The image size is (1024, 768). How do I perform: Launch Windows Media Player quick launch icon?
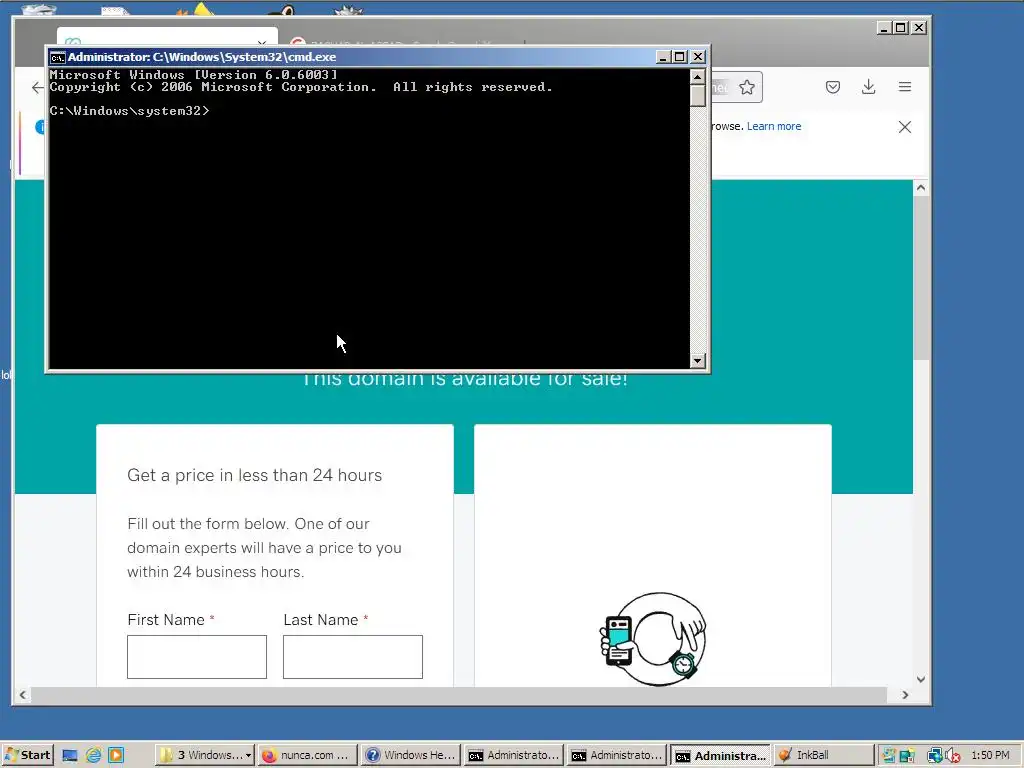coord(116,756)
